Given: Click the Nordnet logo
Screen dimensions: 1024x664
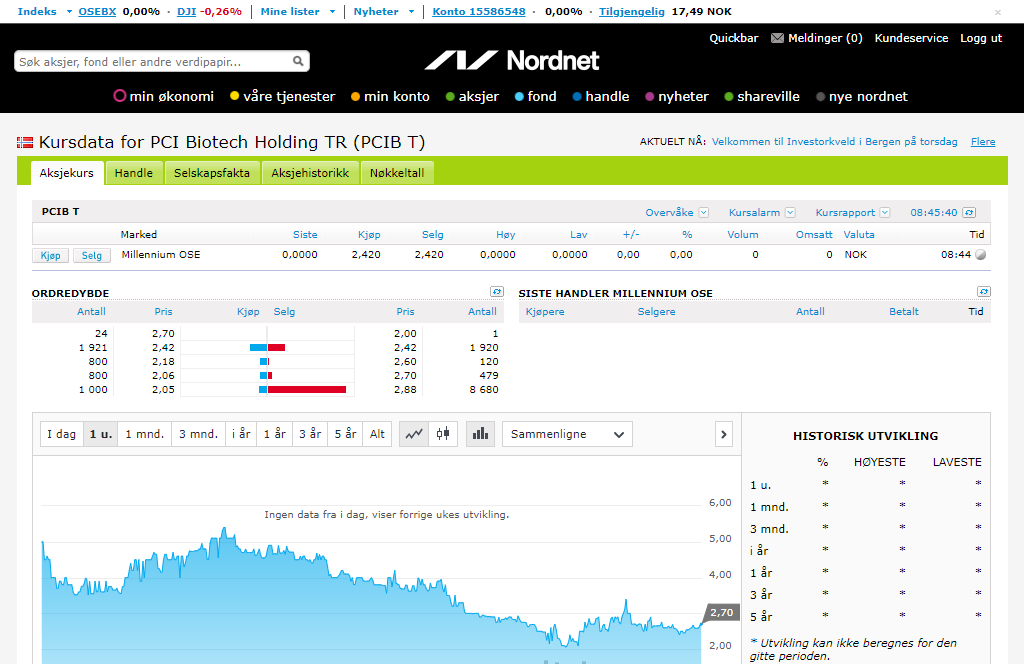Looking at the screenshot, I should [x=512, y=60].
